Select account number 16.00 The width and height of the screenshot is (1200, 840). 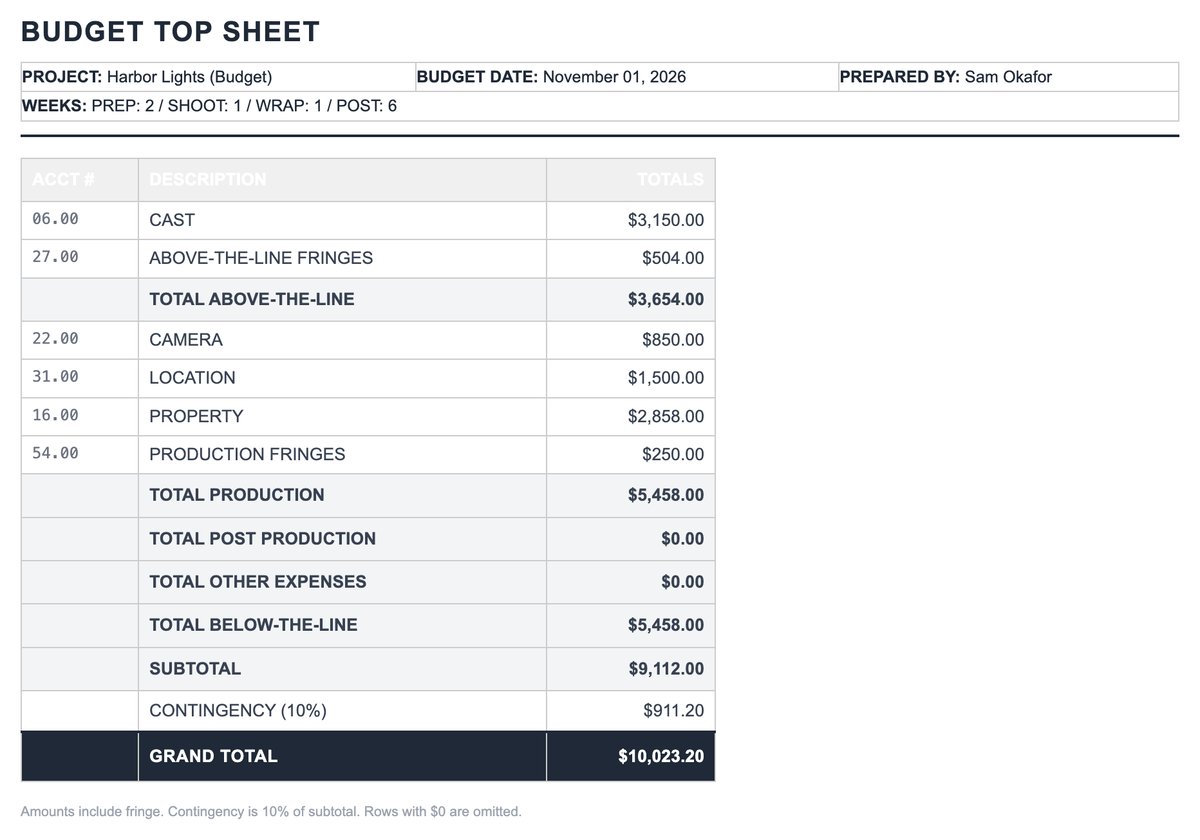55,415
